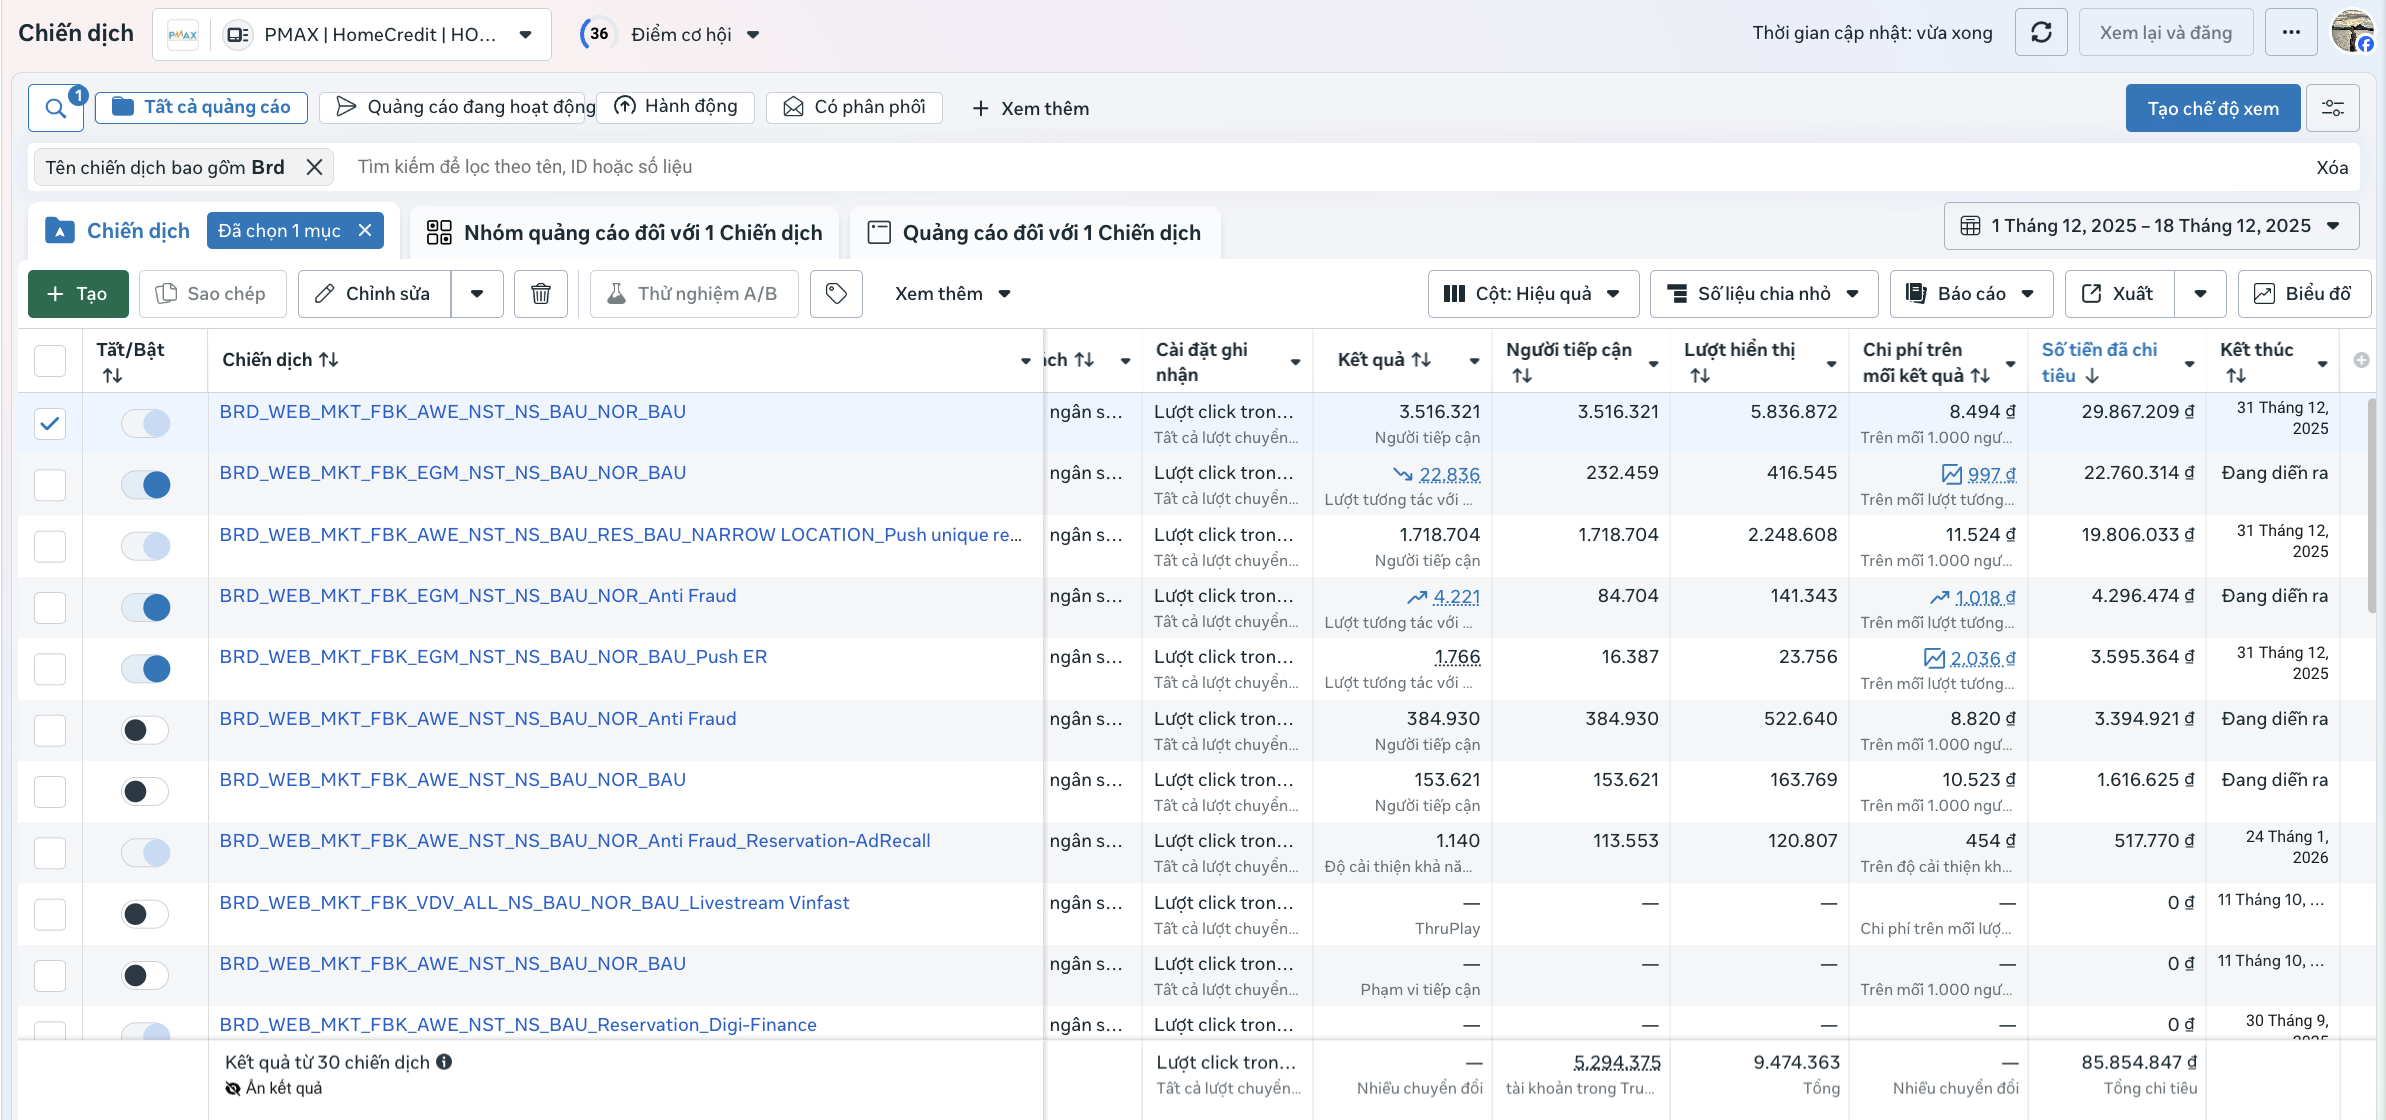The image size is (2386, 1120).
Task: Refresh data with the reload icon
Action: click(x=2041, y=33)
